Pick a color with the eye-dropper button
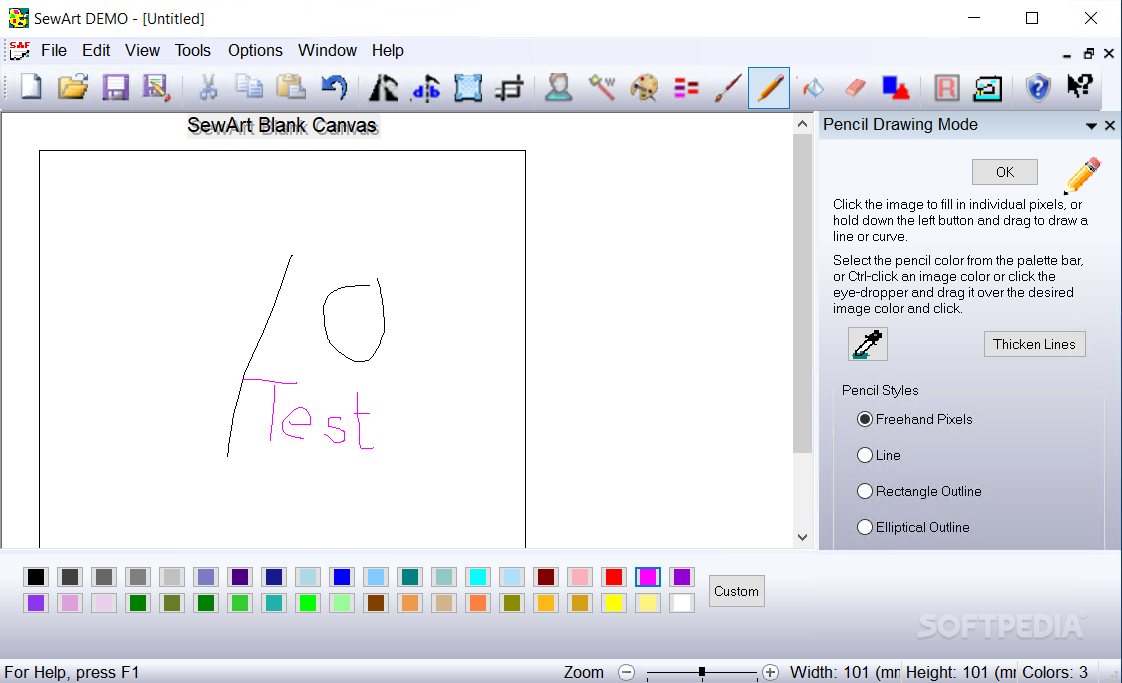 pos(867,344)
